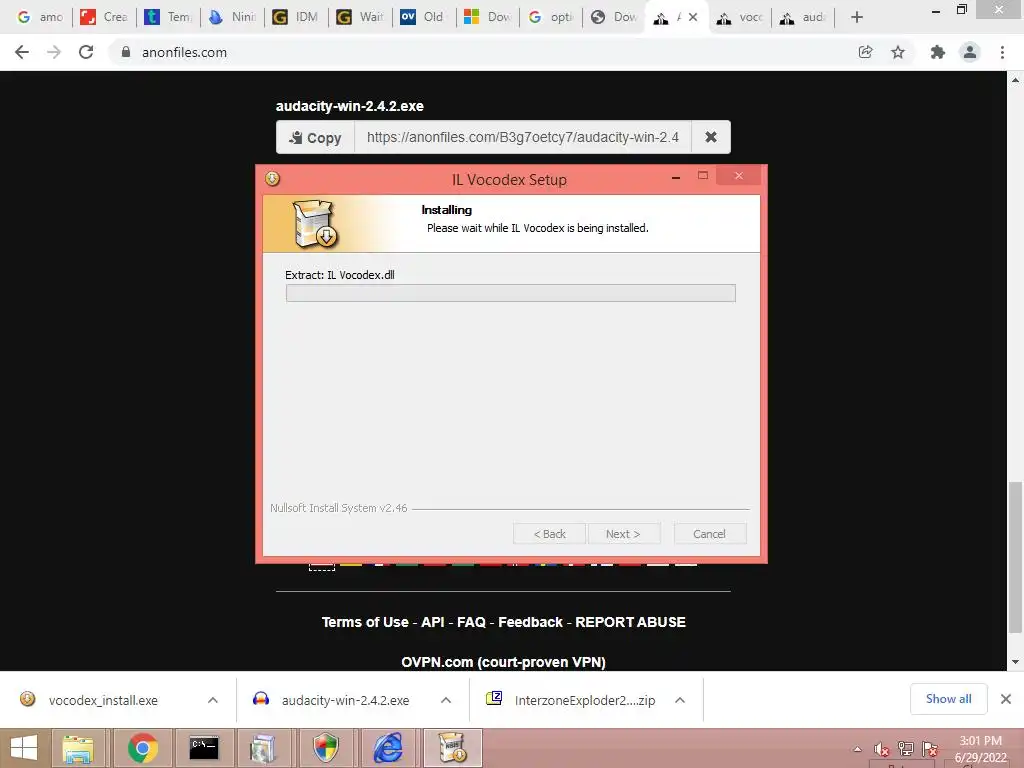Screen dimensions: 1024x768
Task: Show hidden tray icons arrow
Action: [x=857, y=749]
